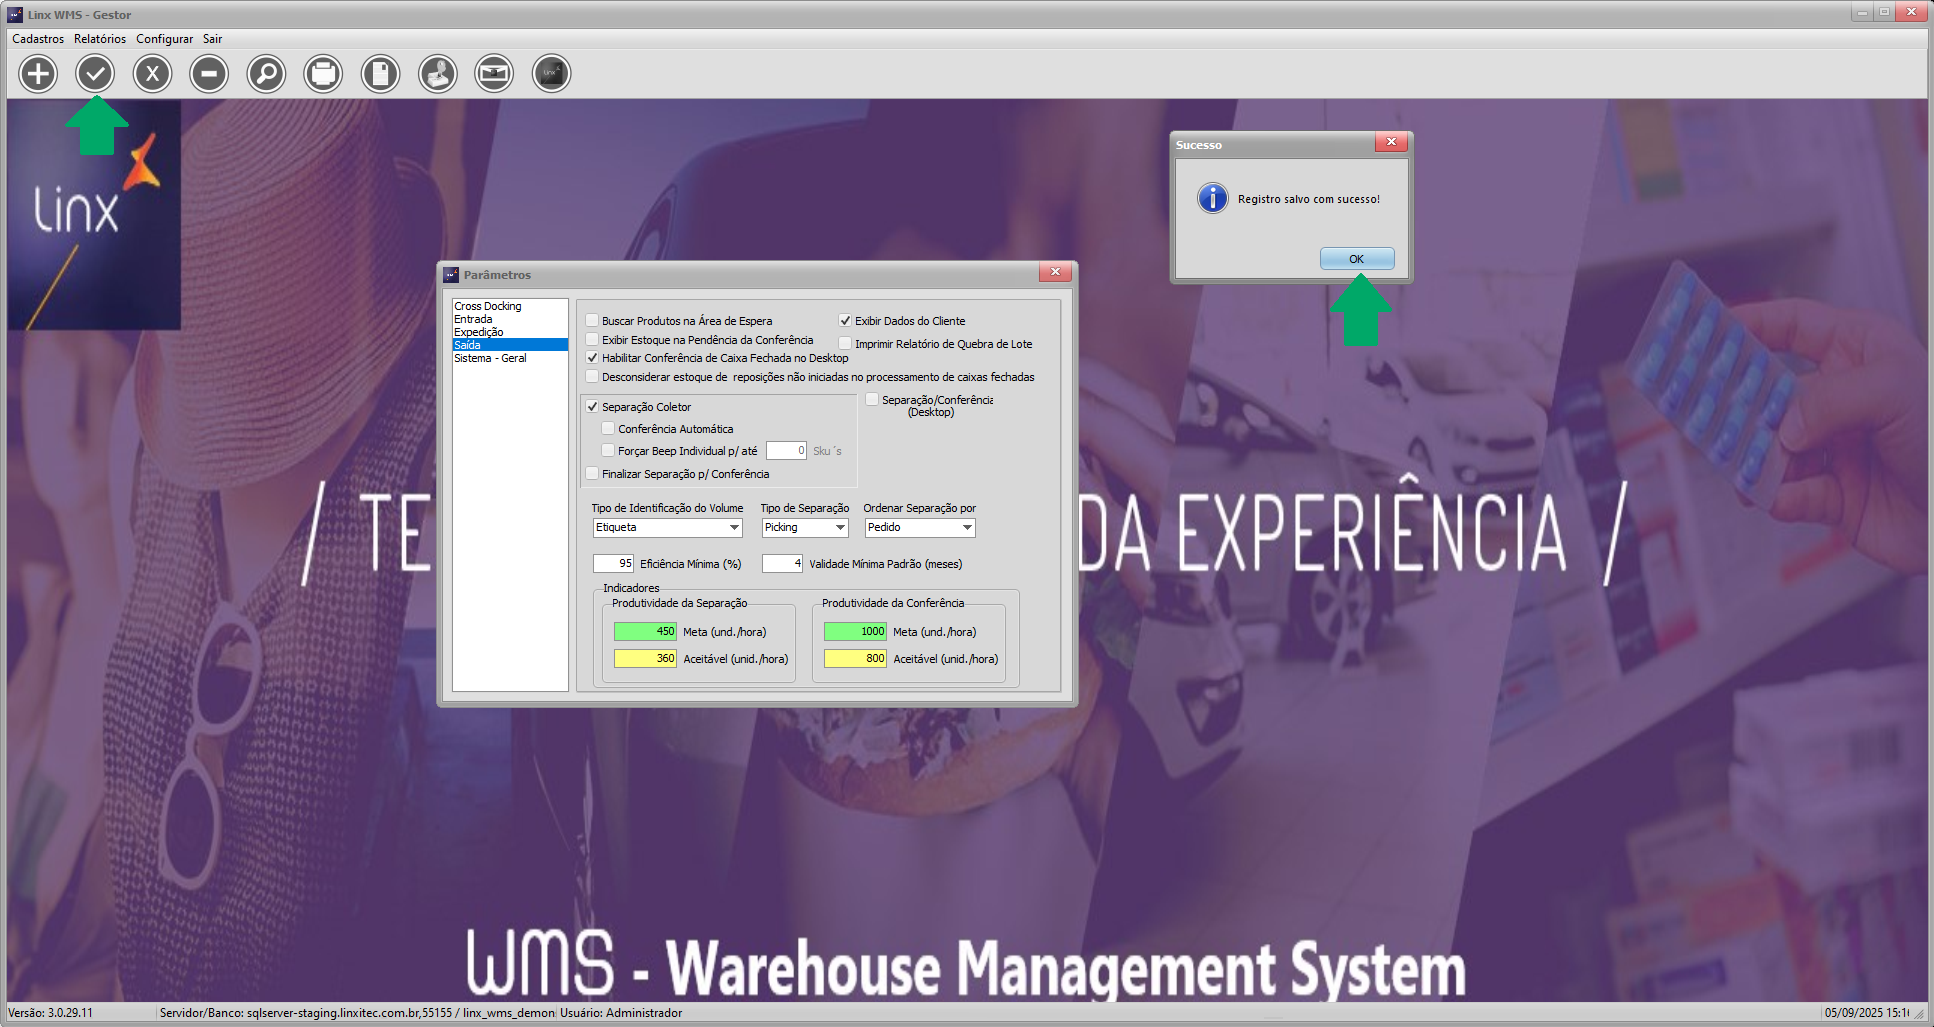
Task: Click the document page toolbar icon
Action: 380,73
